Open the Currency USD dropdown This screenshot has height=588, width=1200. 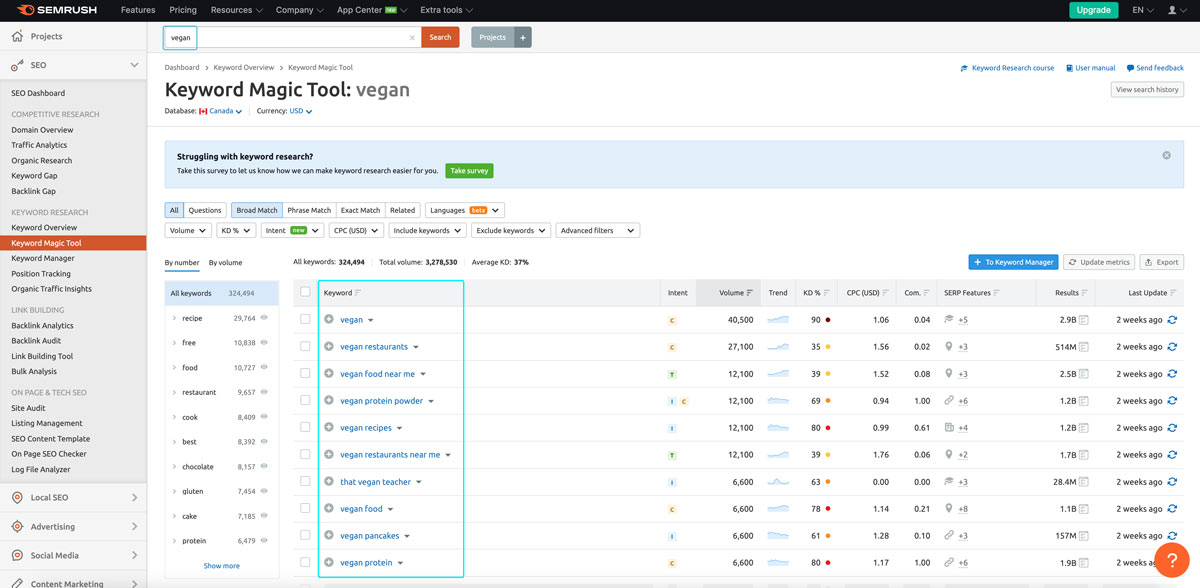[x=301, y=111]
